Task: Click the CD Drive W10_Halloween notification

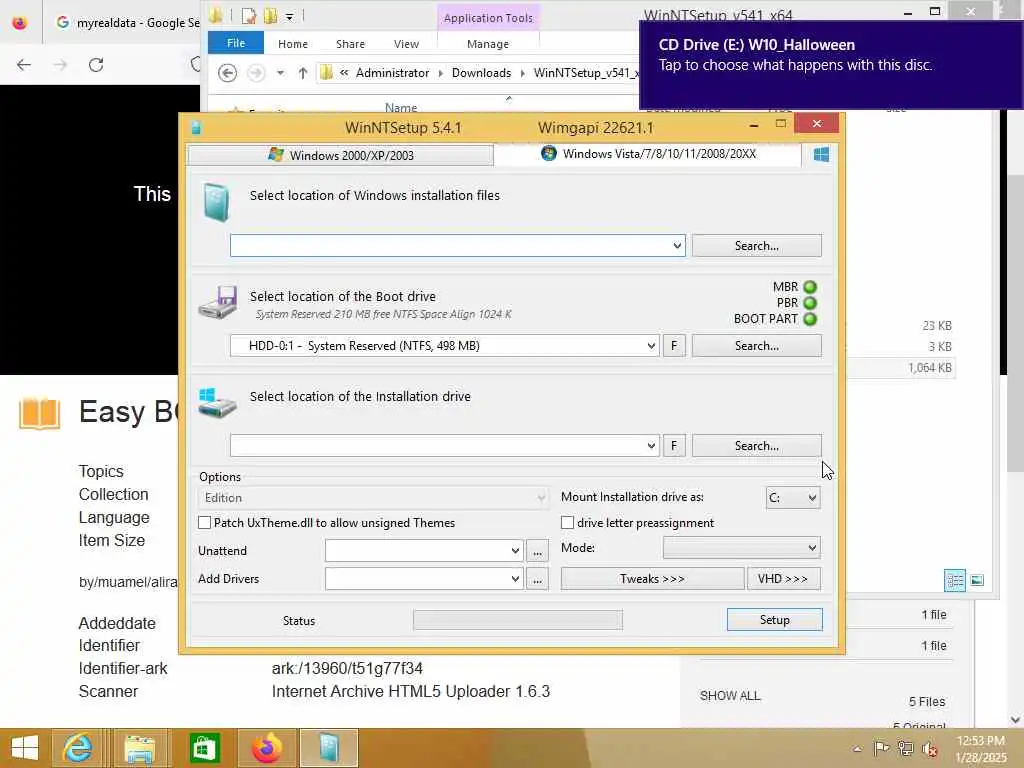Action: [x=831, y=64]
